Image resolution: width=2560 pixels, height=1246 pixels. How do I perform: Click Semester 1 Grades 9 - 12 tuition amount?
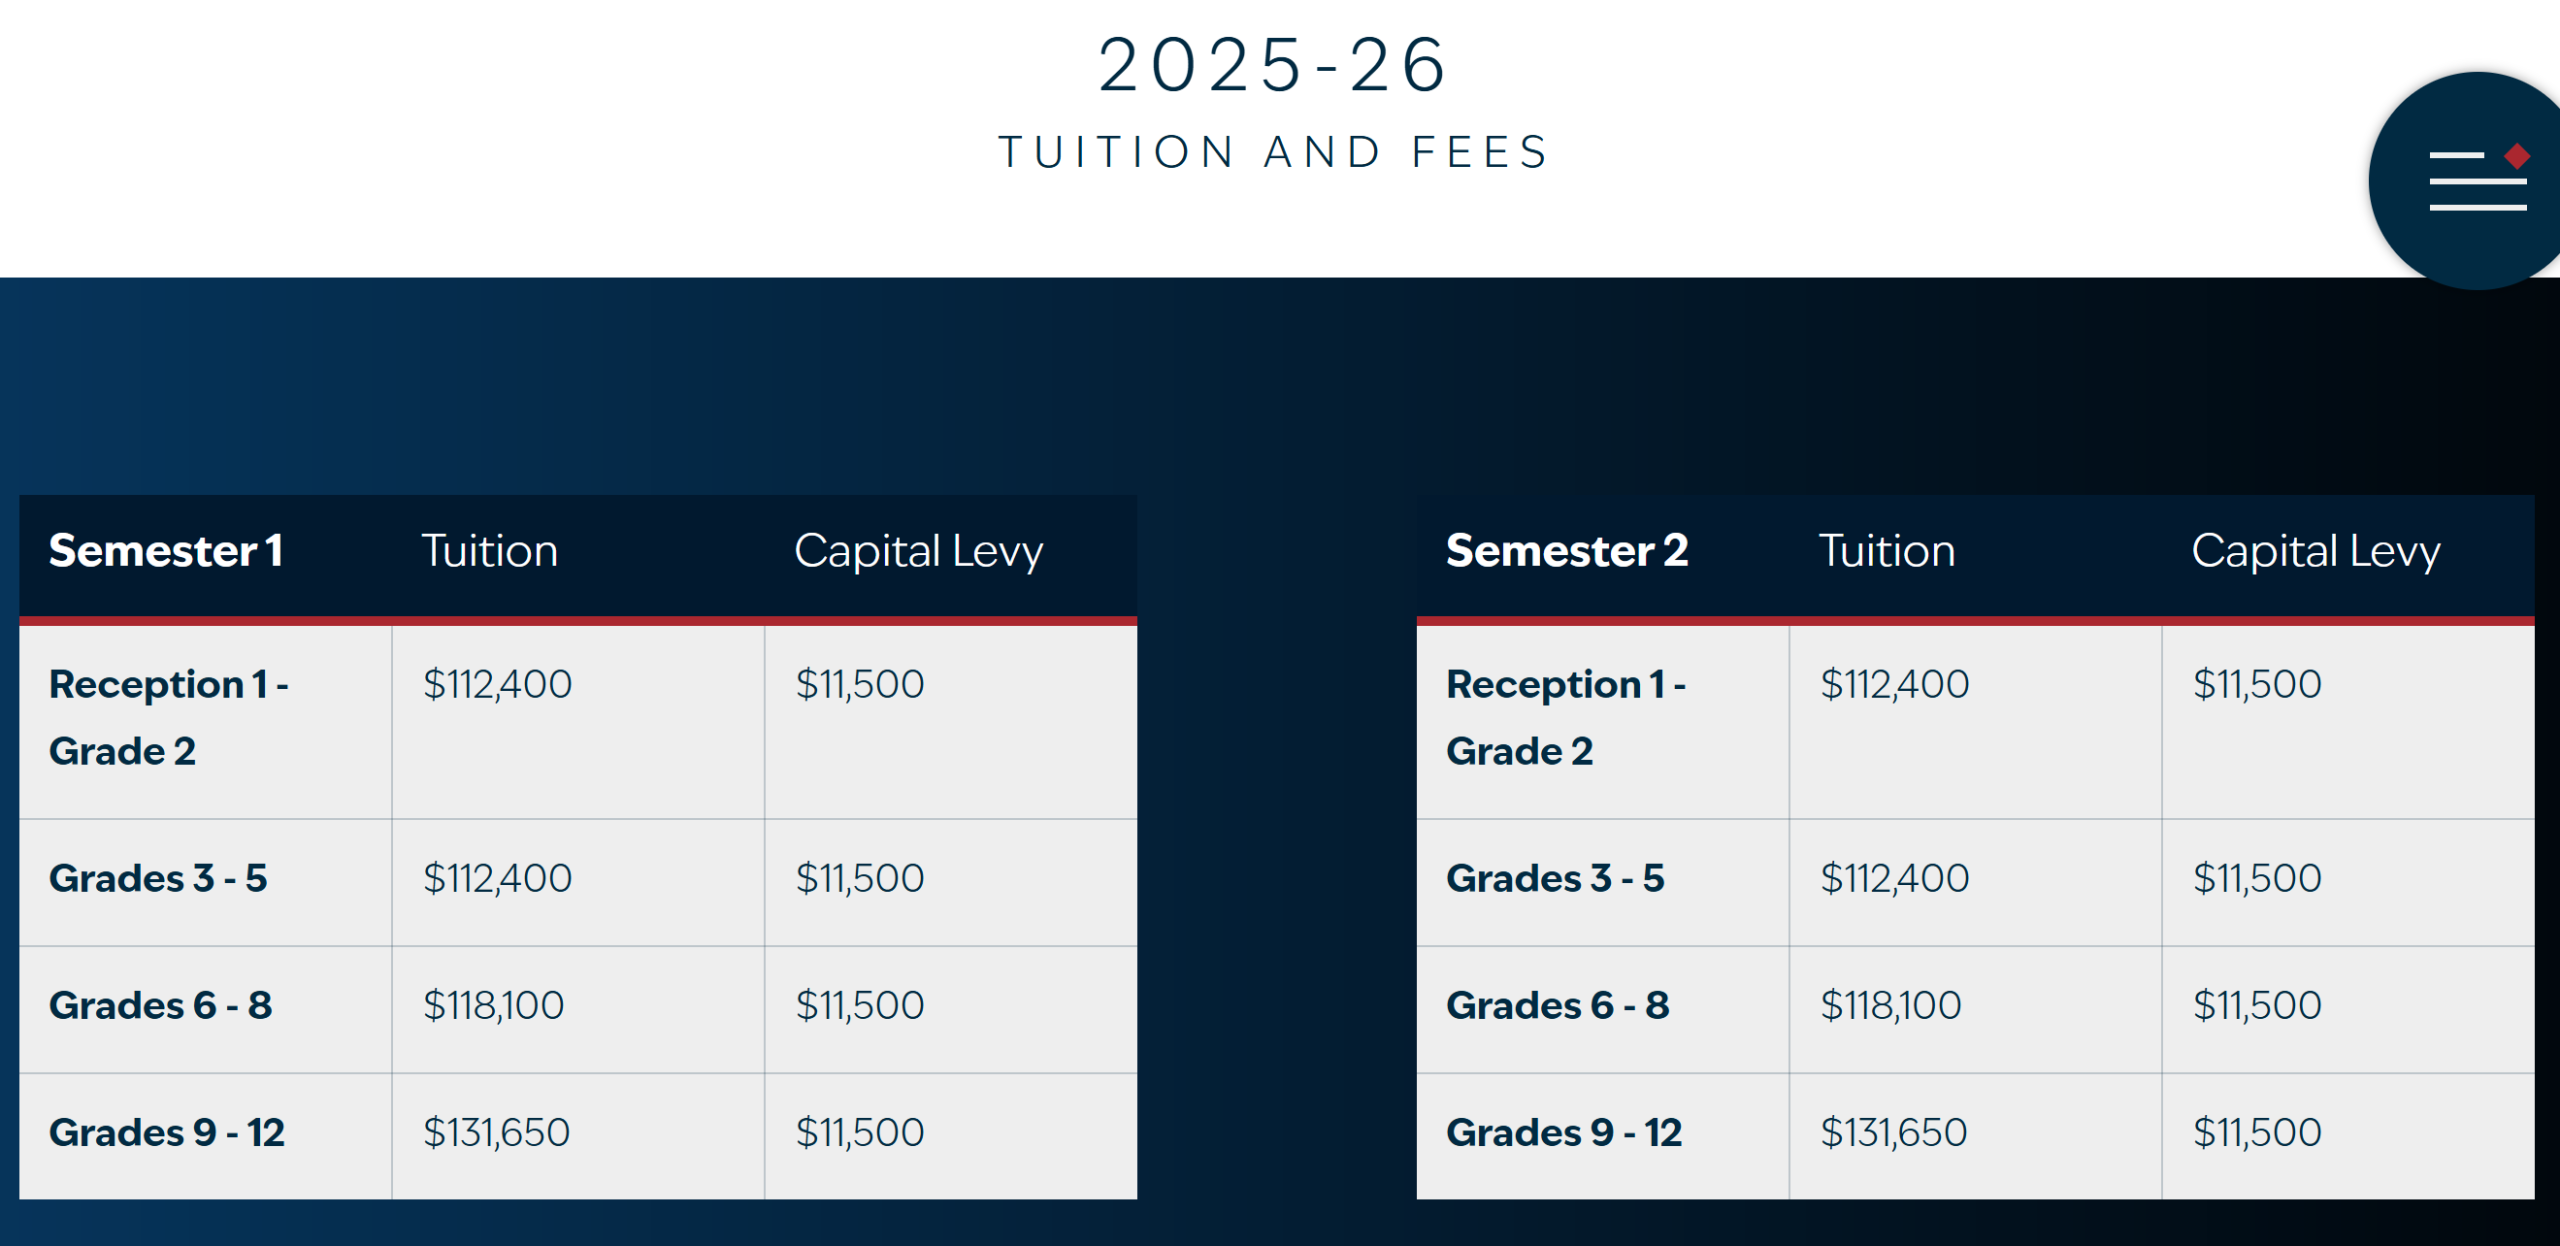[x=496, y=1132]
